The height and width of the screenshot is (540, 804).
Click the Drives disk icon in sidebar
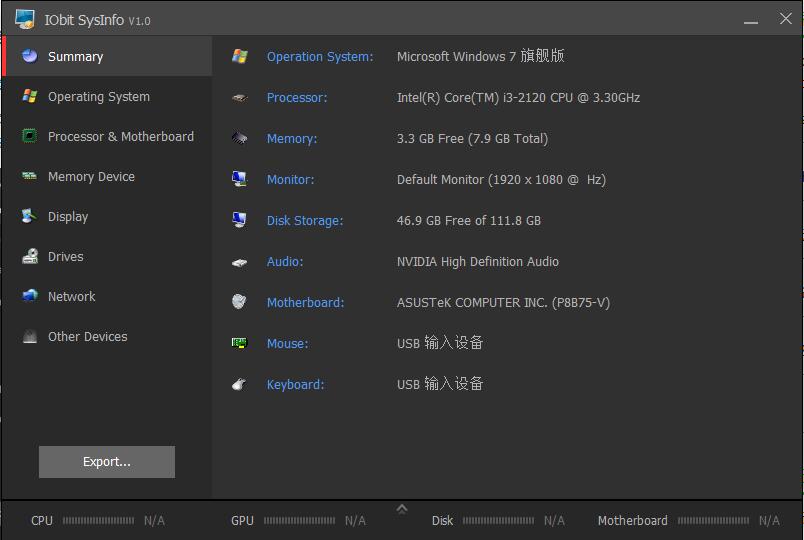click(30, 256)
